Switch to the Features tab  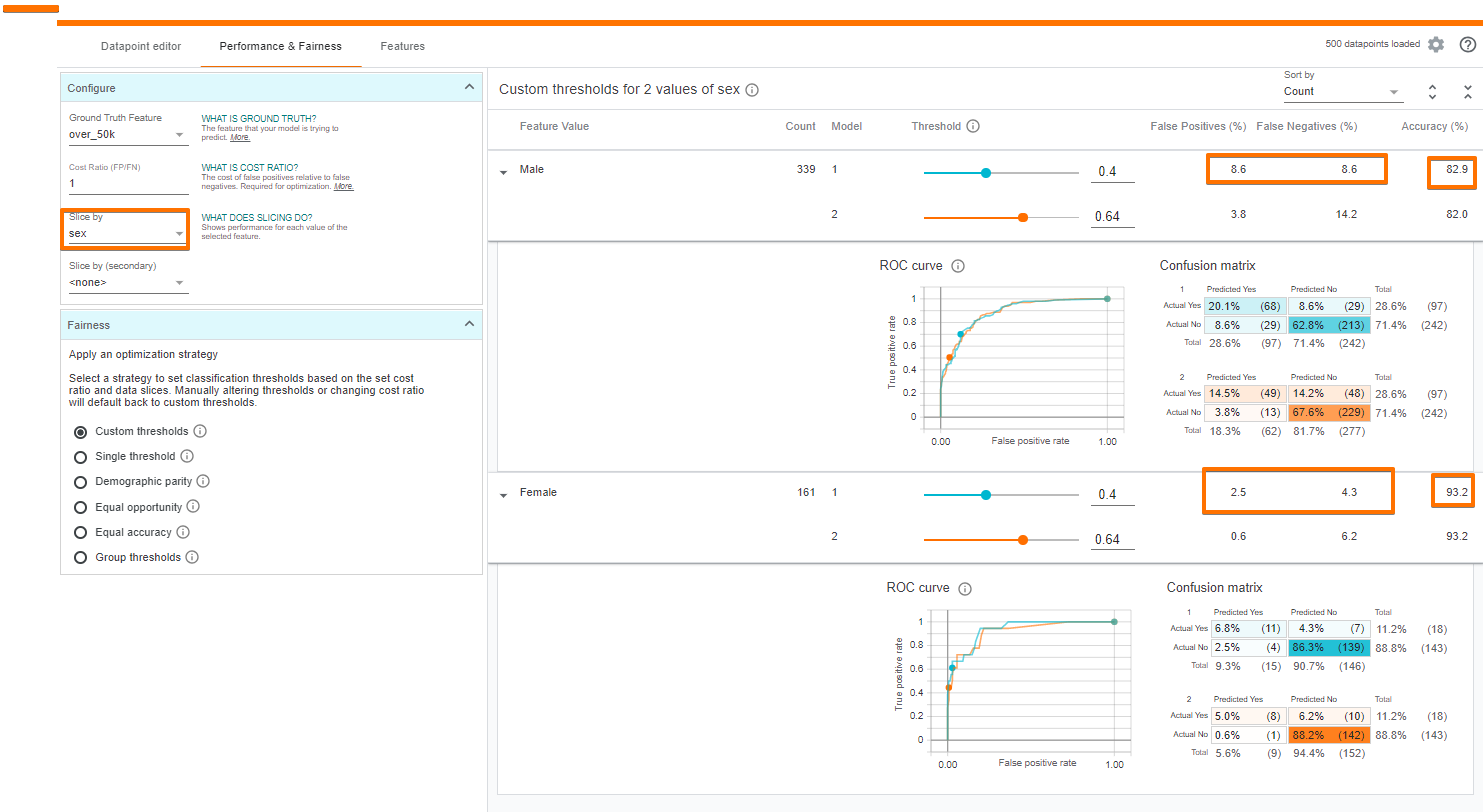[402, 47]
